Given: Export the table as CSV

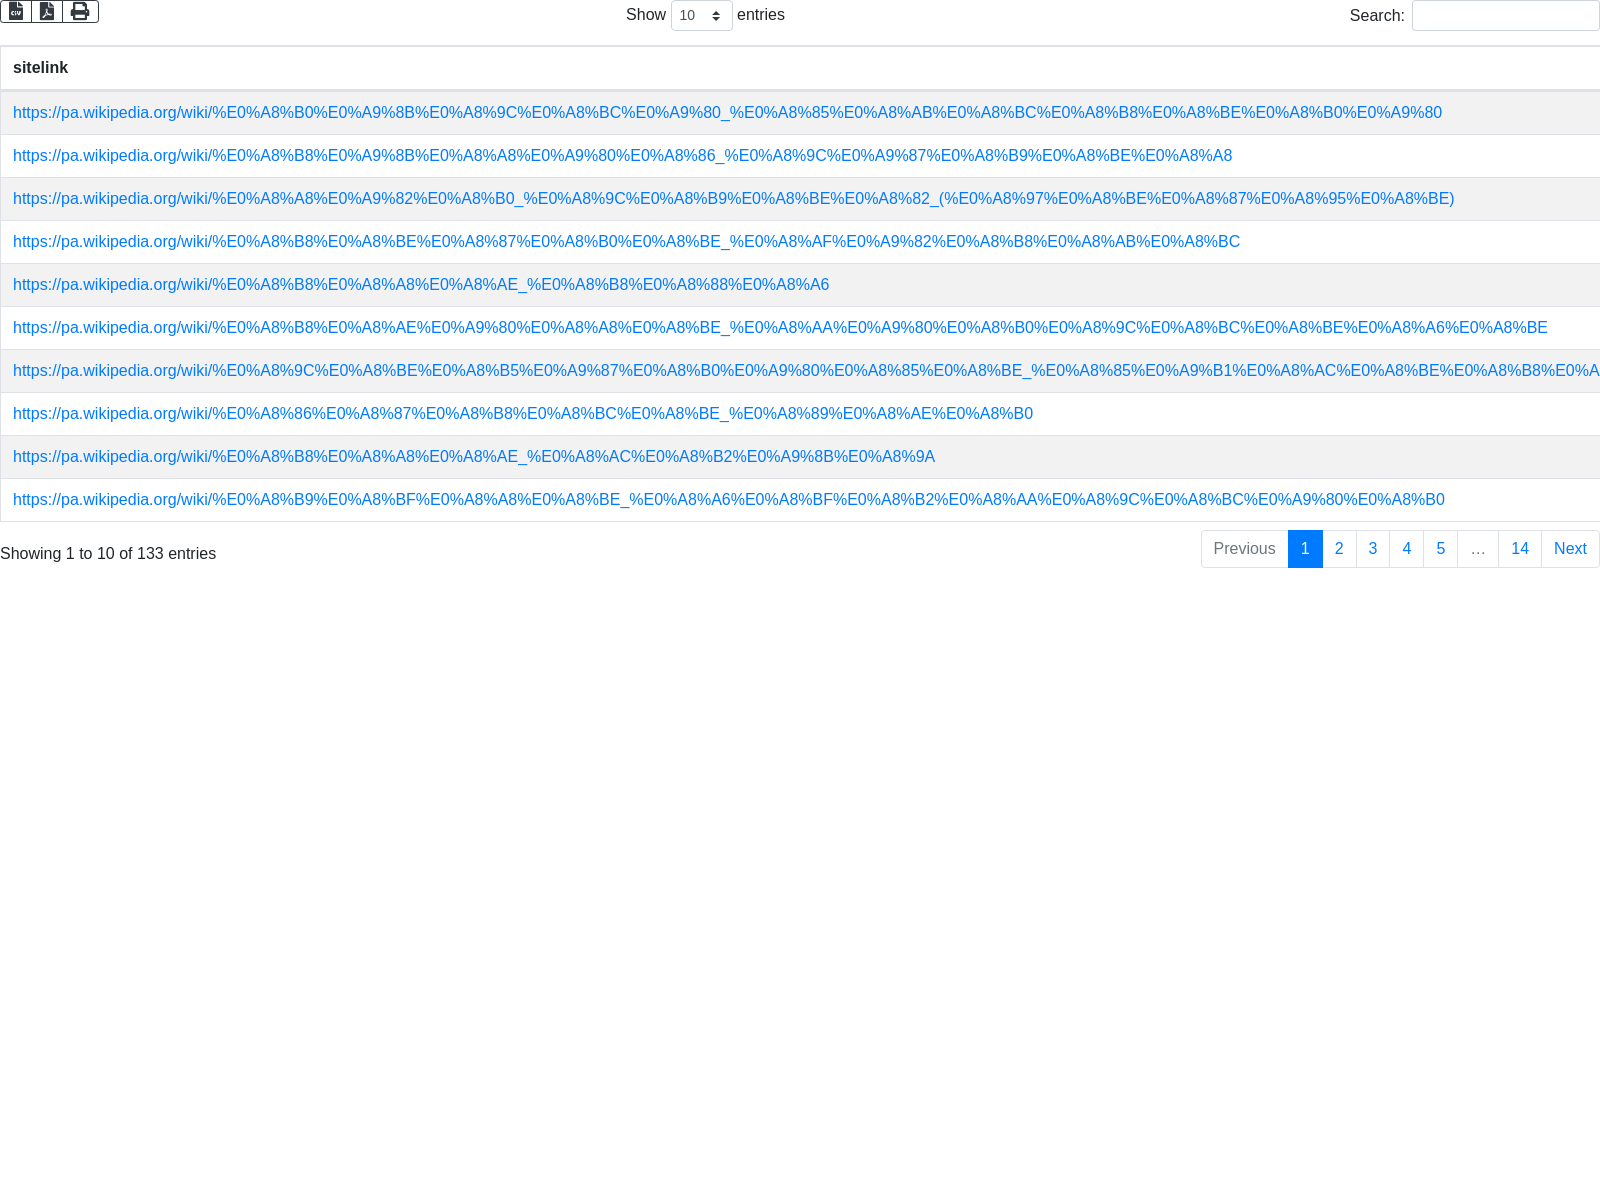Looking at the screenshot, I should pos(16,11).
